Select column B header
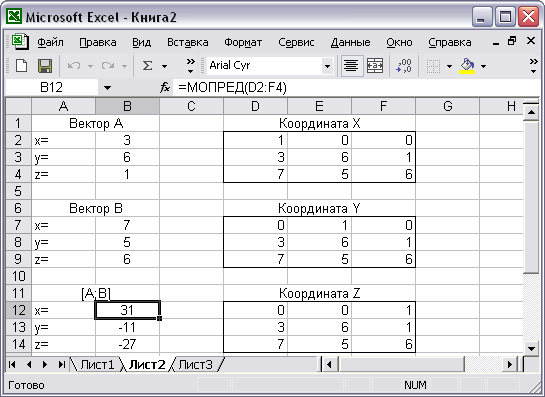 127,106
